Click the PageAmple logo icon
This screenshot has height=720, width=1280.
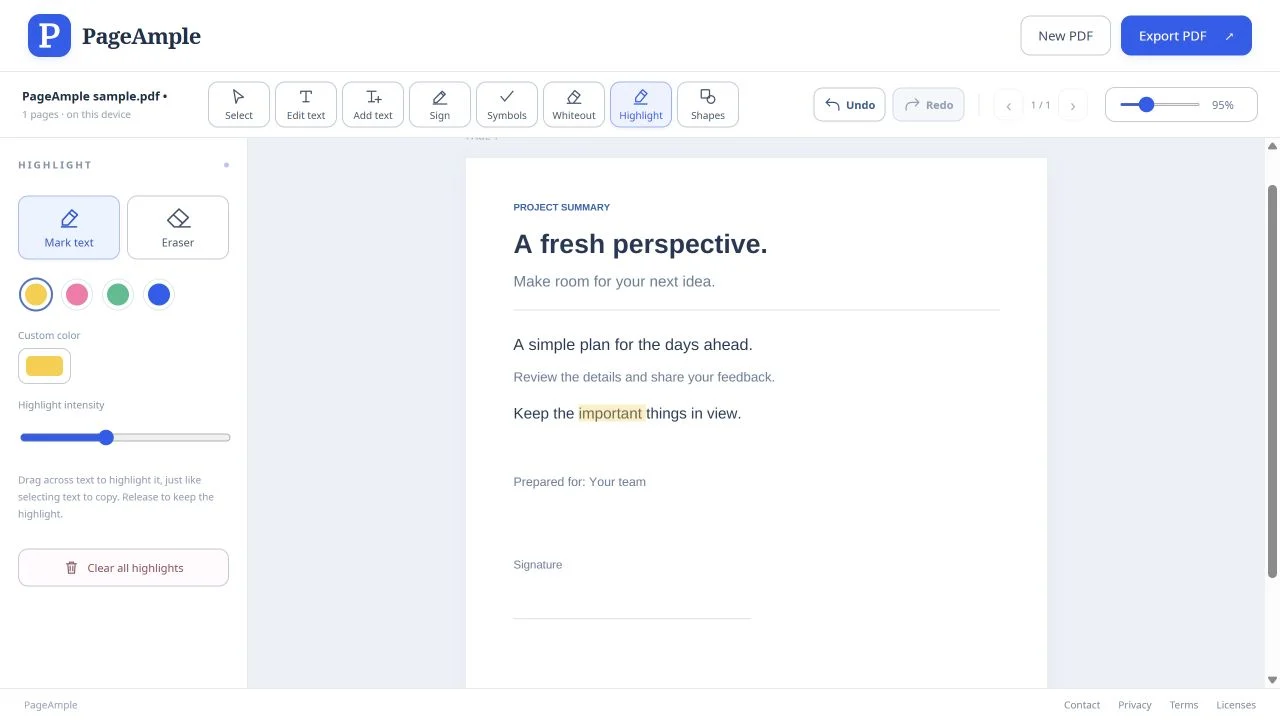pyautogui.click(x=49, y=36)
